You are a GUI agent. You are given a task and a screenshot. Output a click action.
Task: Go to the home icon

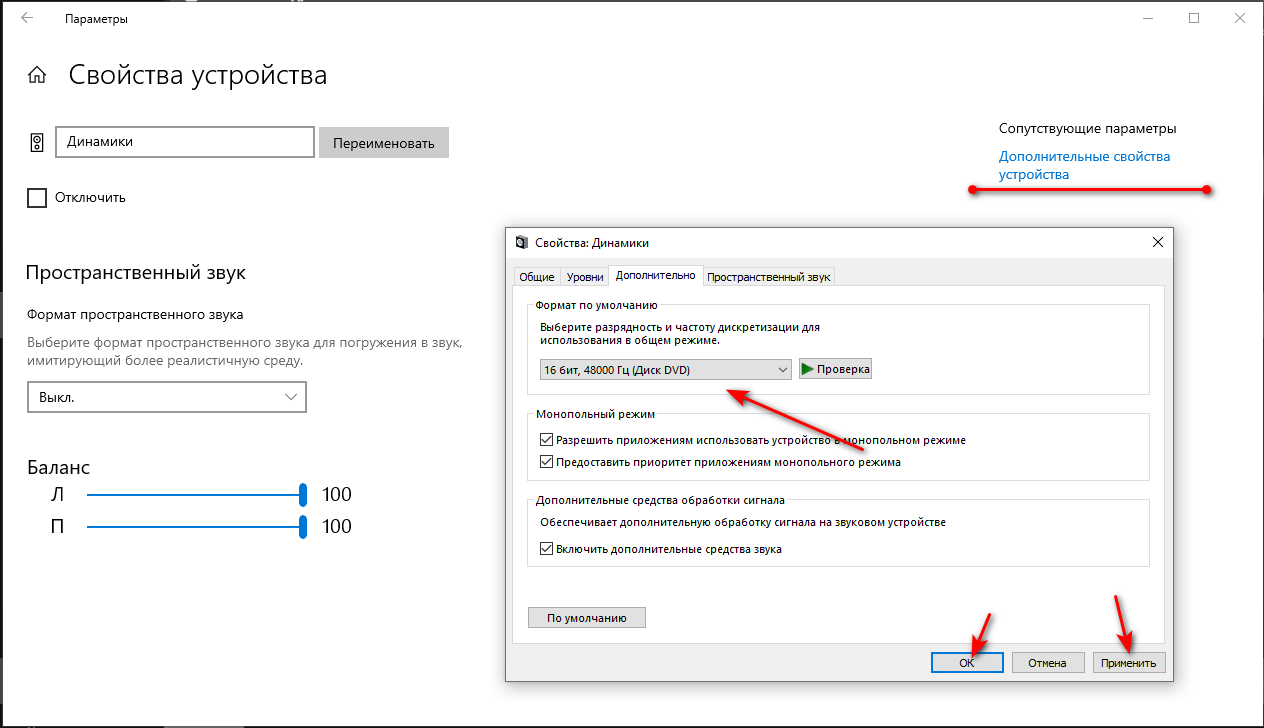[37, 76]
